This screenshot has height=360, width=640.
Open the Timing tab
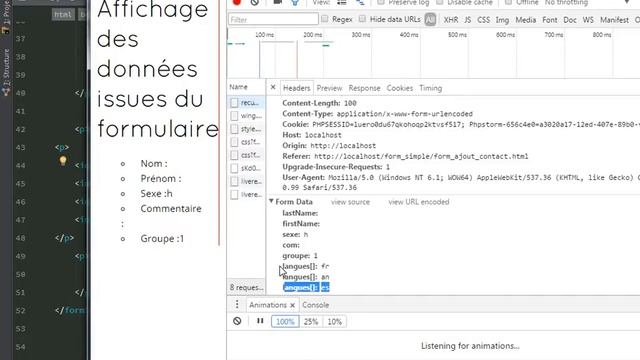[x=430, y=88]
